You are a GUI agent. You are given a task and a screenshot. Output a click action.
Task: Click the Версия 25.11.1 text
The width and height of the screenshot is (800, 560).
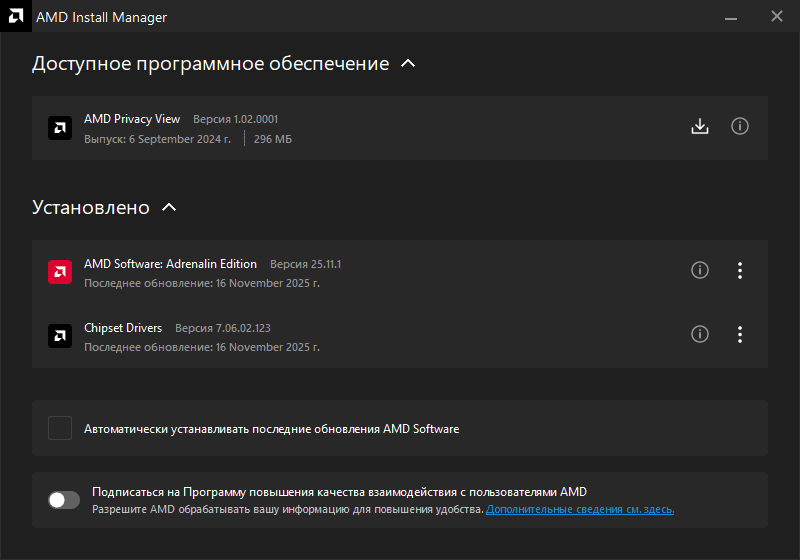(x=305, y=264)
